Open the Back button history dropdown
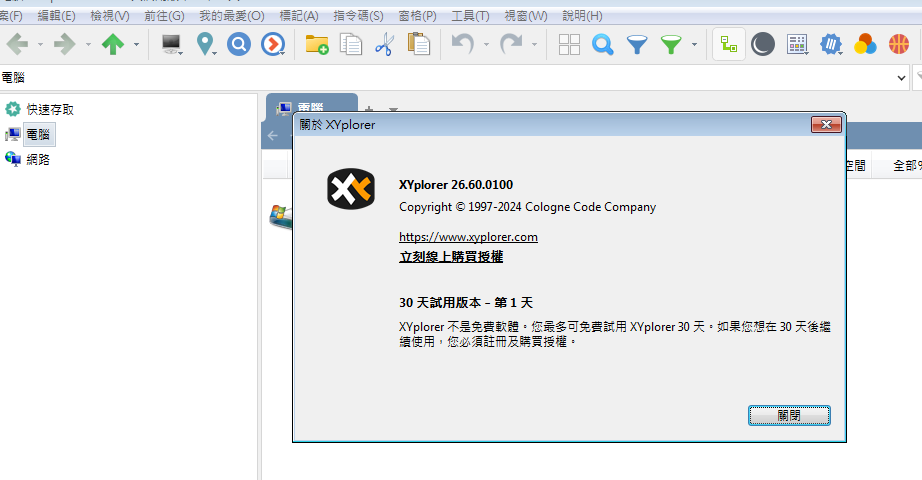Screen dimensions: 922x480 (40, 45)
